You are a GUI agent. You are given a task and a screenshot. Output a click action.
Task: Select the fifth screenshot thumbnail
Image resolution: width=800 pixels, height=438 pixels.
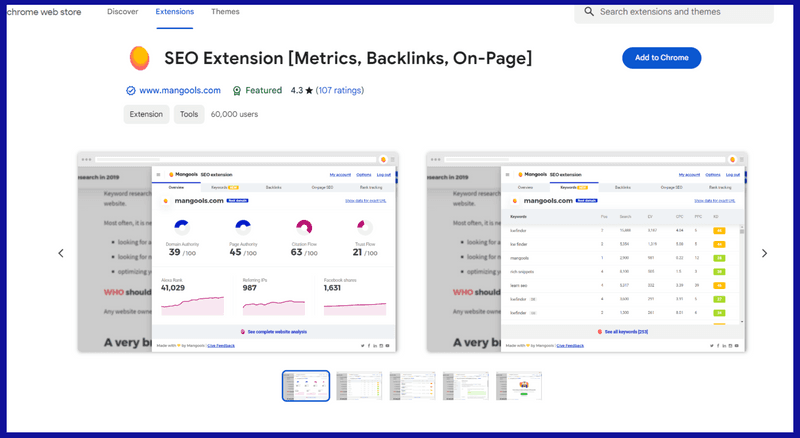(x=519, y=385)
